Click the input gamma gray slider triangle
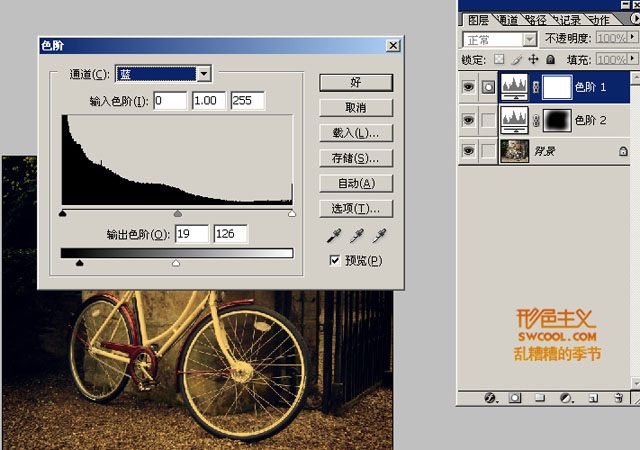 click(178, 213)
